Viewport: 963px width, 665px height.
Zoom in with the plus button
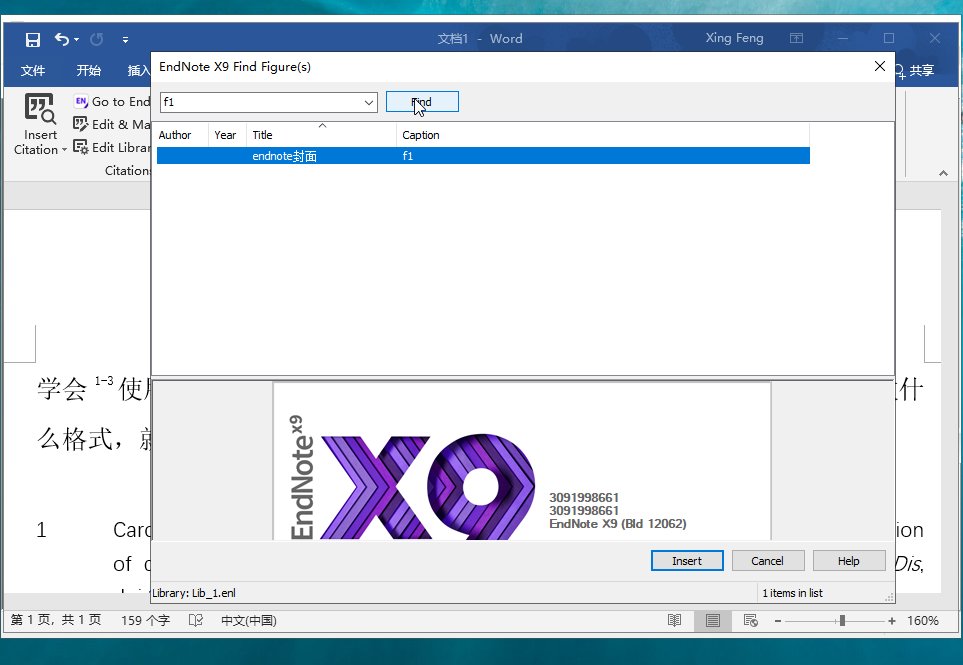pyautogui.click(x=891, y=621)
